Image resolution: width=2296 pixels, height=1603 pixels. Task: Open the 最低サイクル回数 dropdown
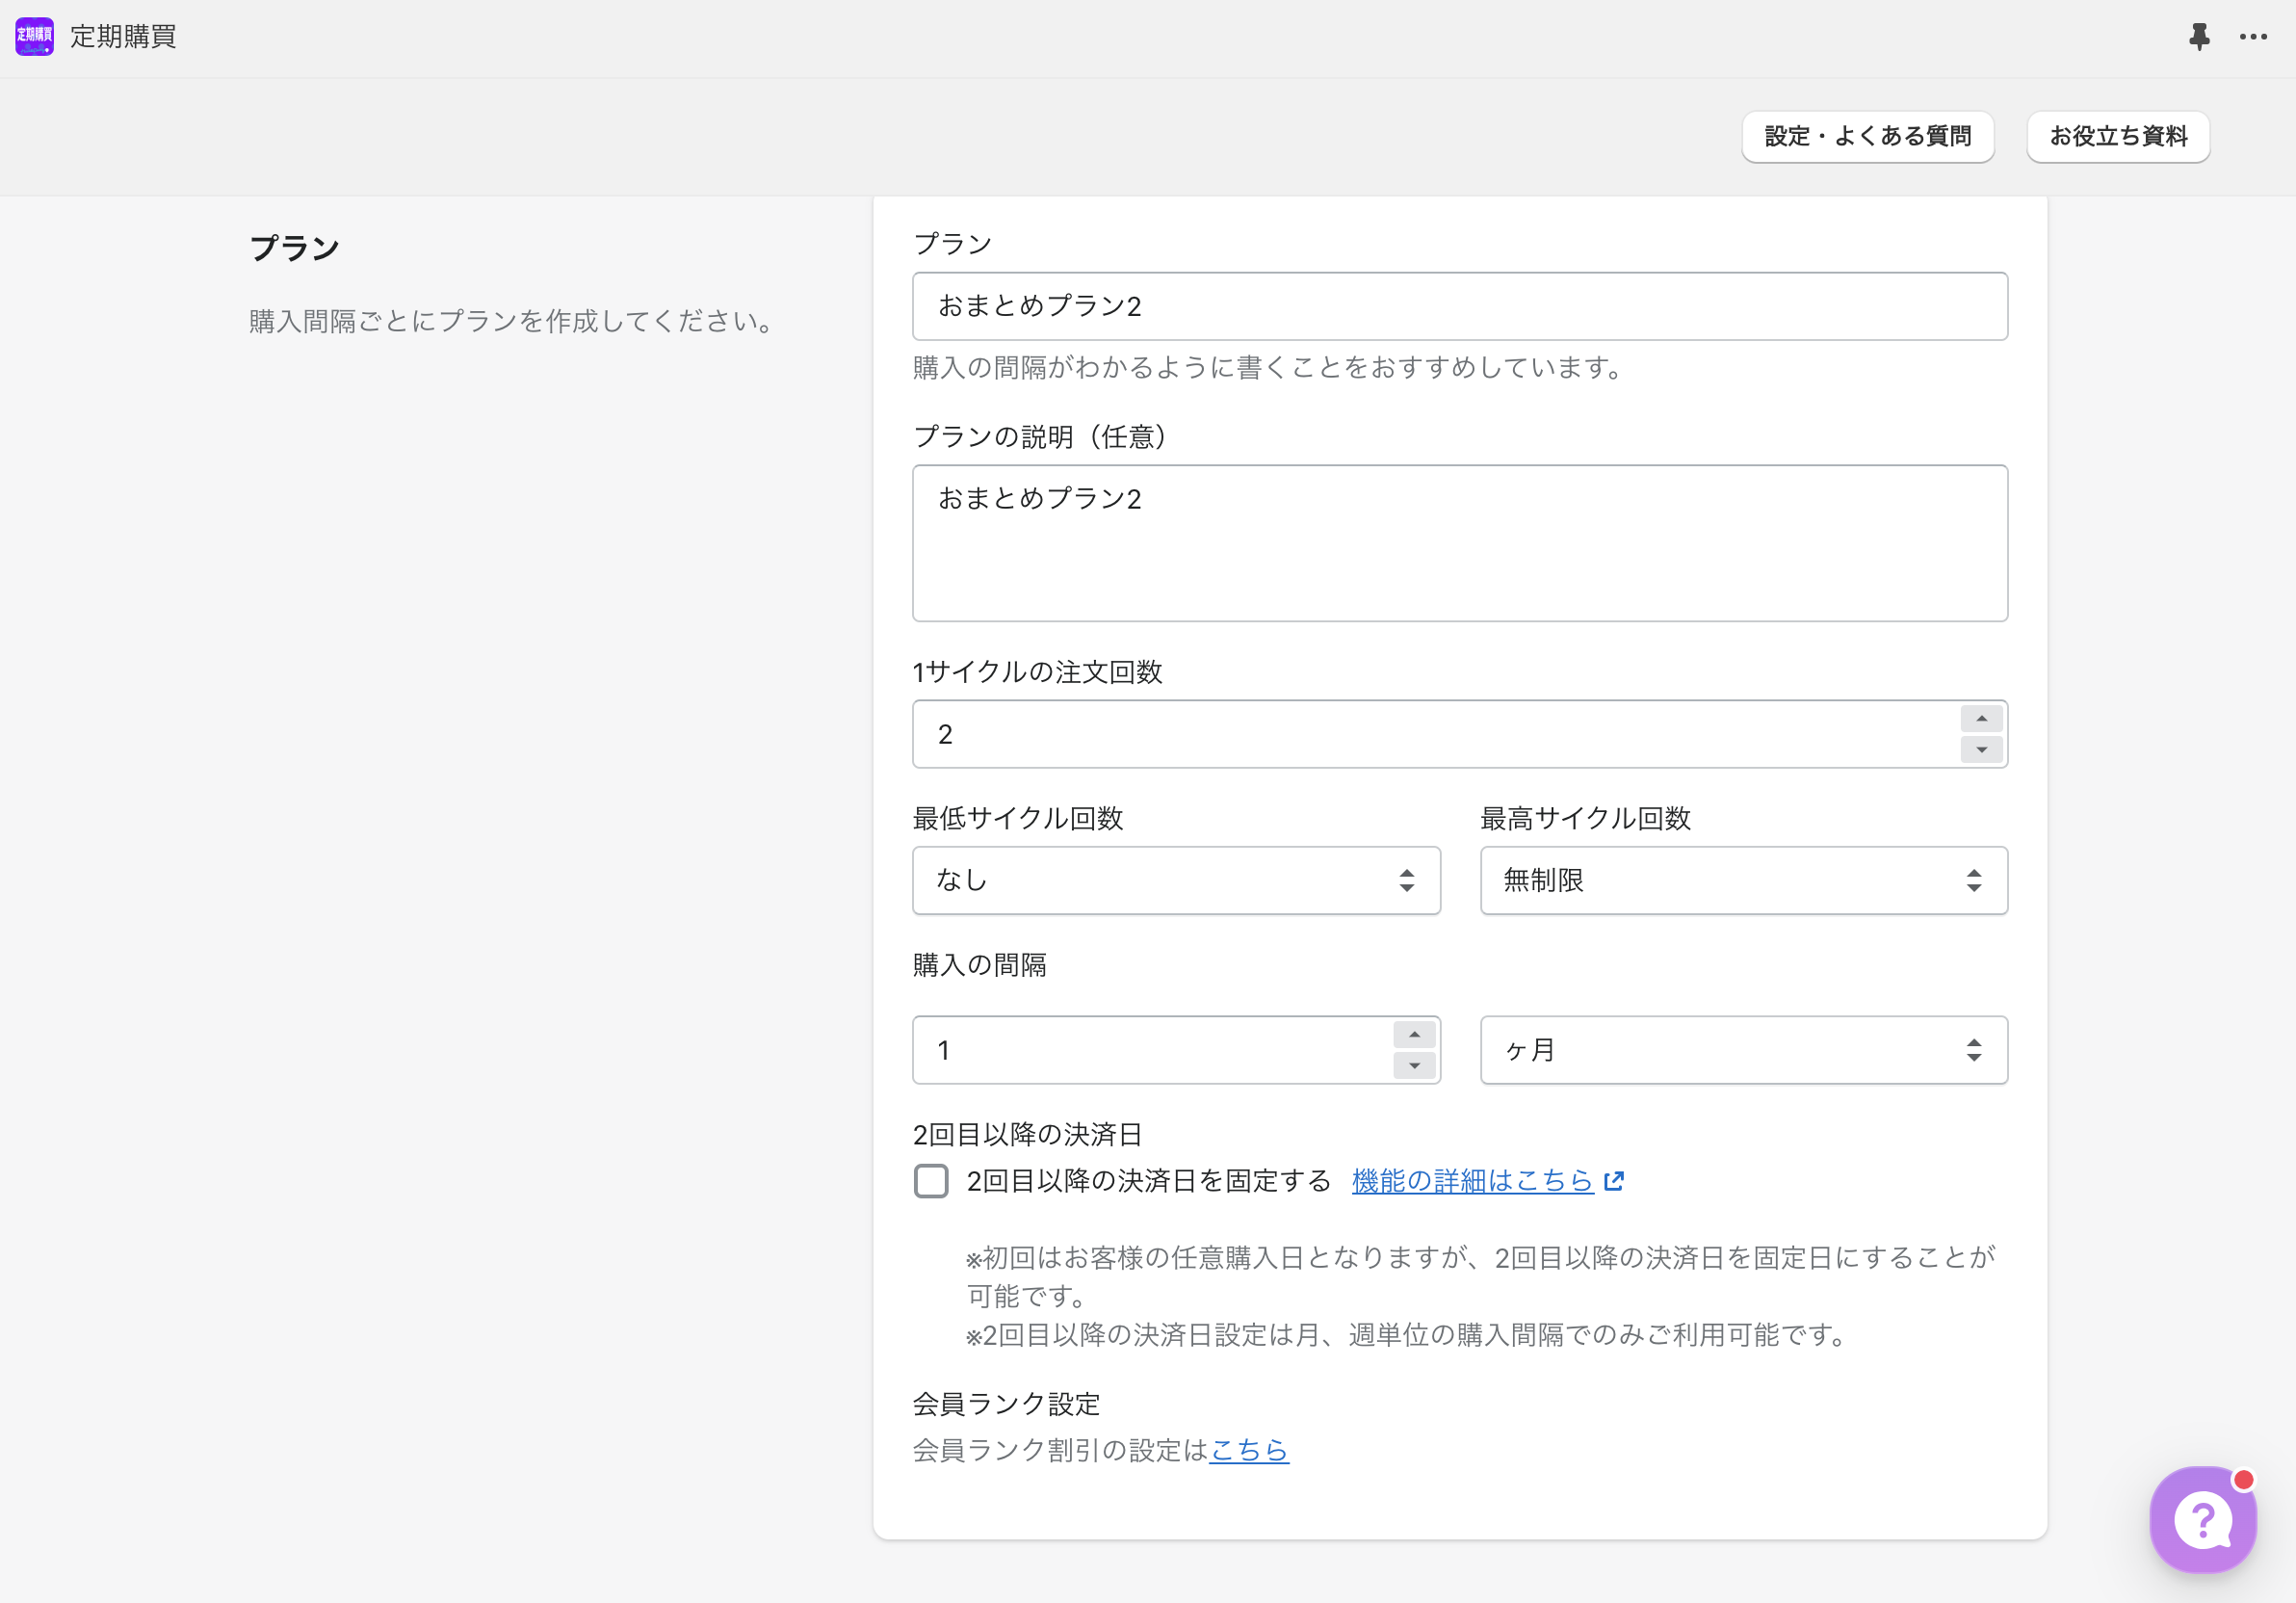(1175, 880)
